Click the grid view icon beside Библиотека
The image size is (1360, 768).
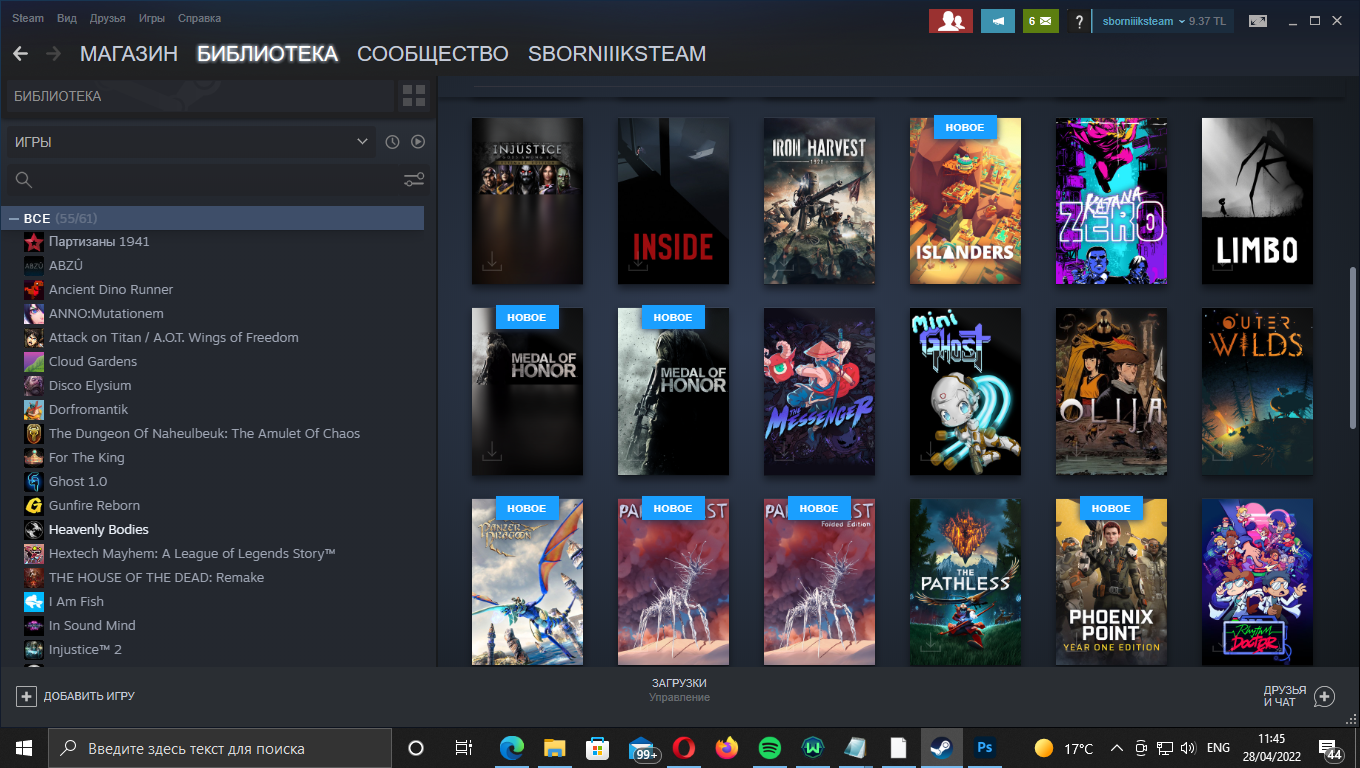pos(413,96)
